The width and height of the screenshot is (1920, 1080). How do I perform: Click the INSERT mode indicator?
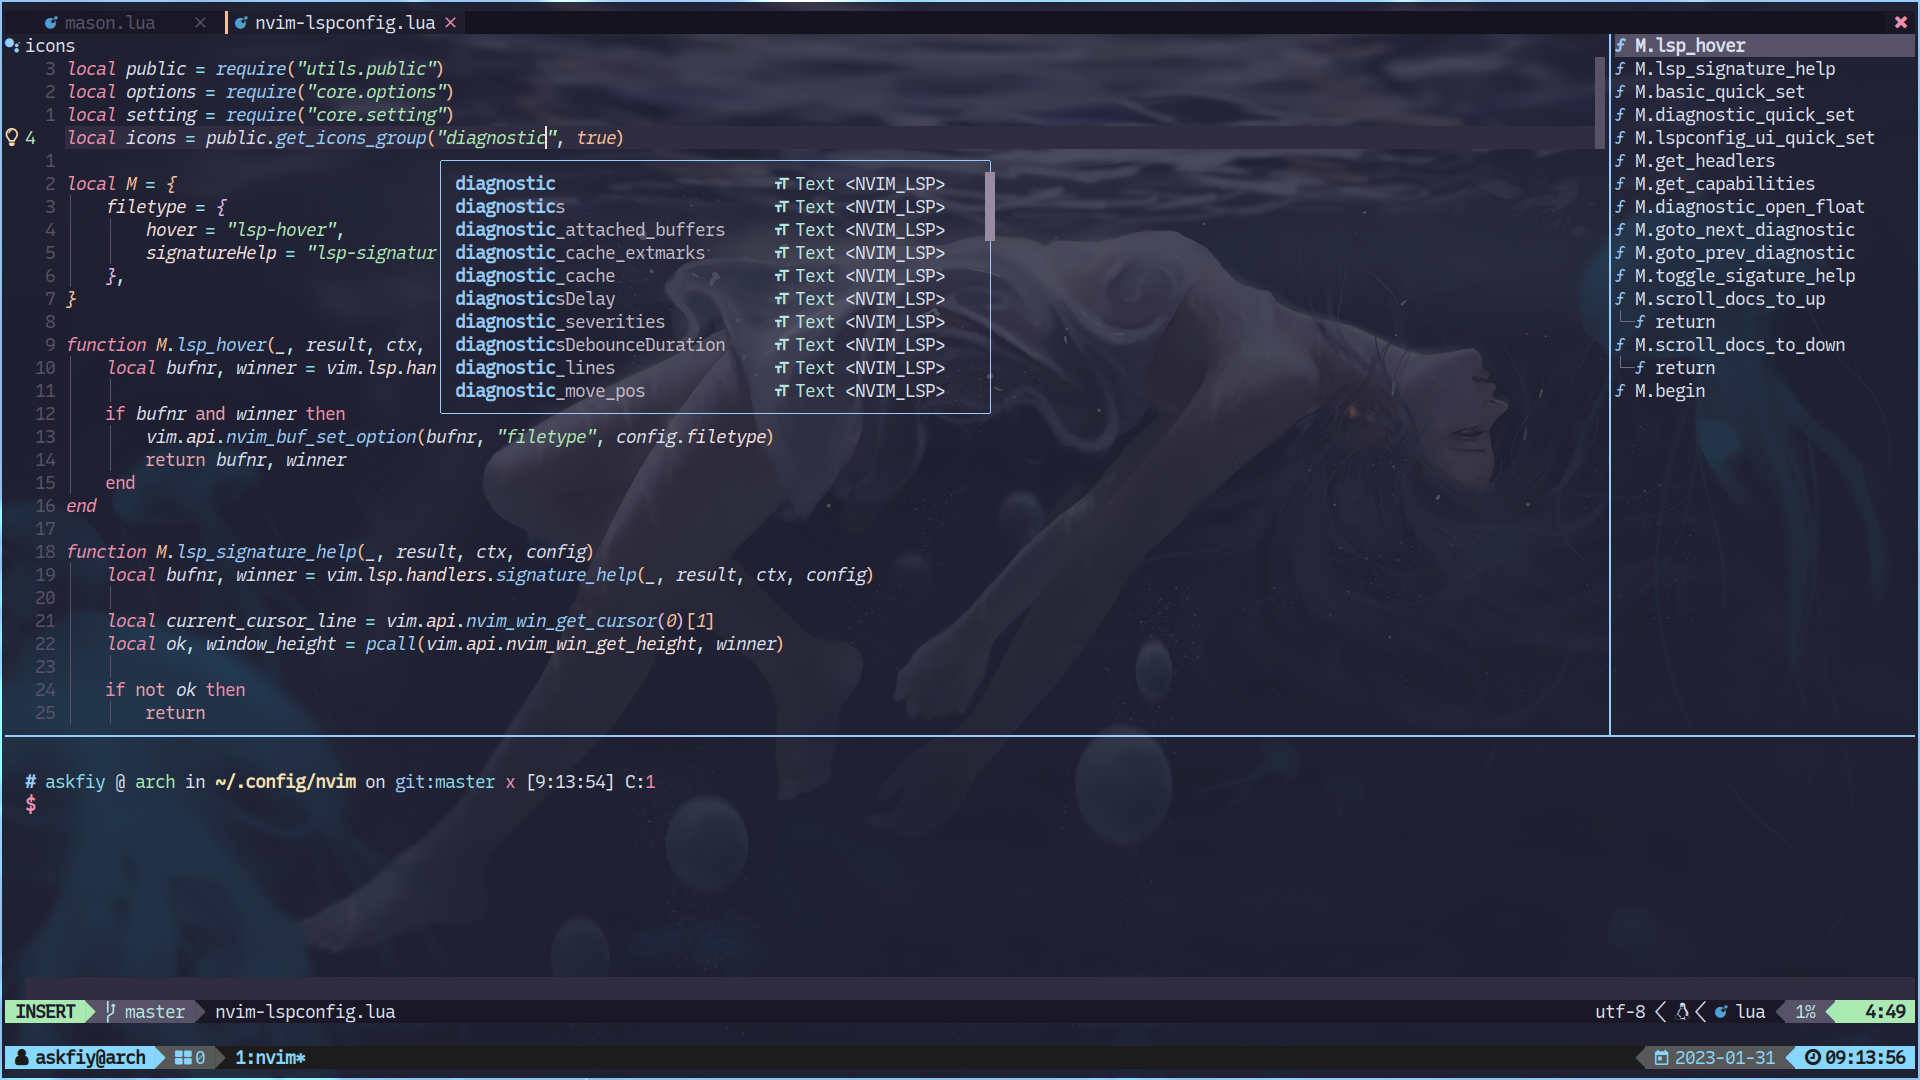pos(45,1011)
